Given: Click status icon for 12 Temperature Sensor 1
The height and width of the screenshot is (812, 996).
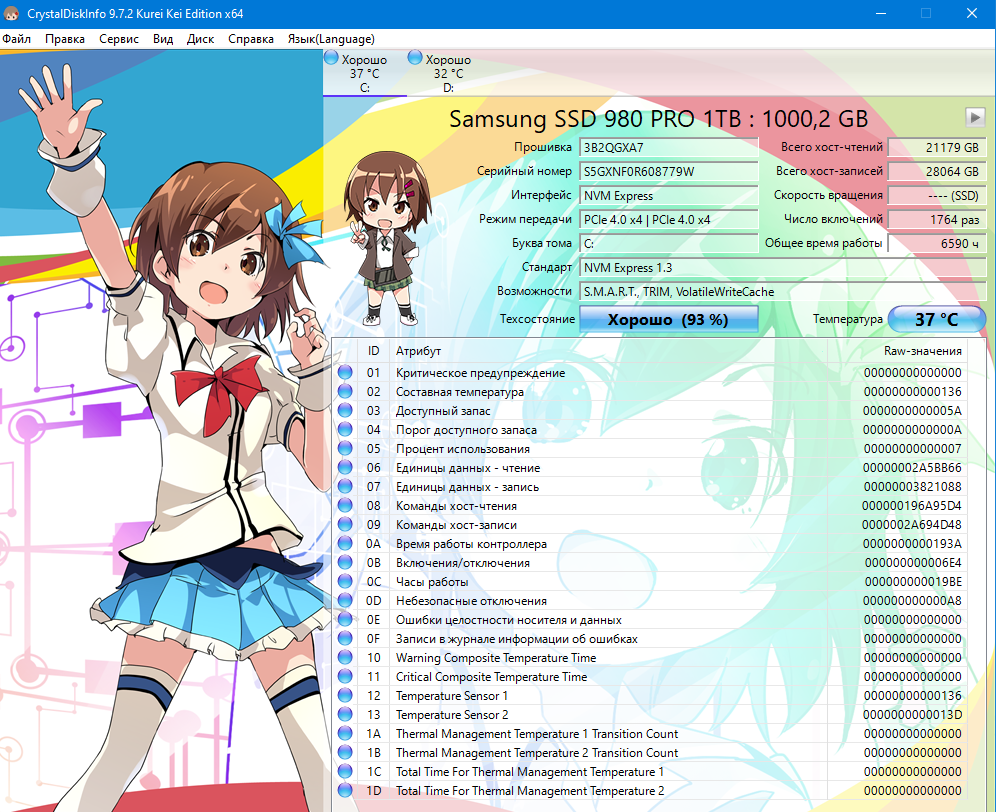Looking at the screenshot, I should (x=345, y=696).
